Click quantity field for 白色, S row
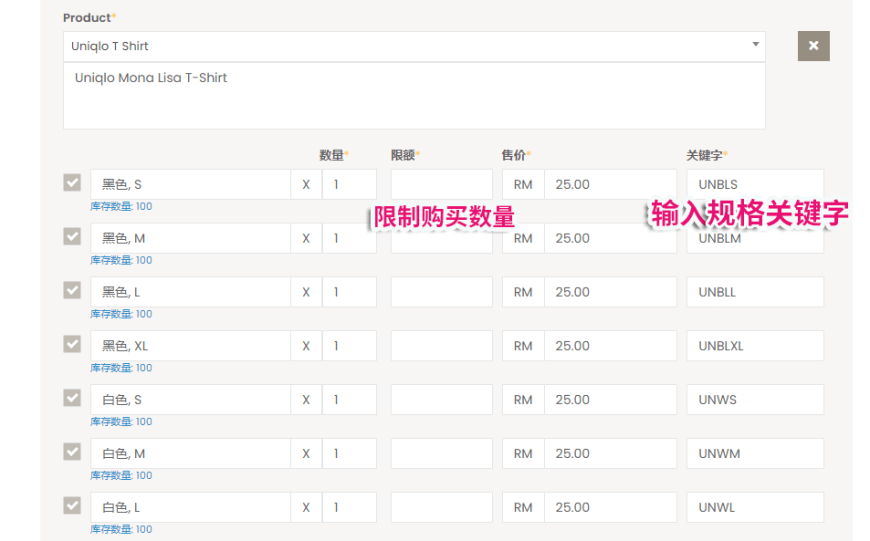This screenshot has height=541, width=870. [x=349, y=400]
